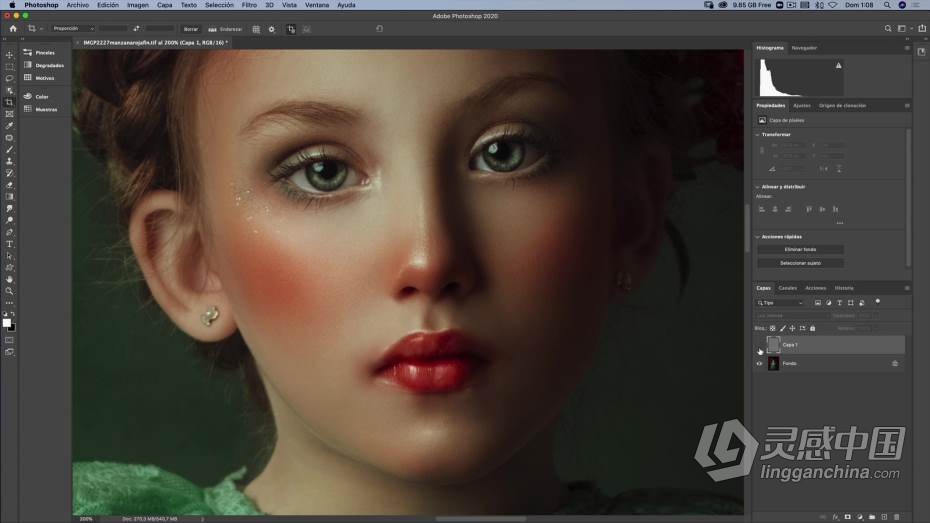Toggle the layer filter on/off switch

[x=878, y=302]
